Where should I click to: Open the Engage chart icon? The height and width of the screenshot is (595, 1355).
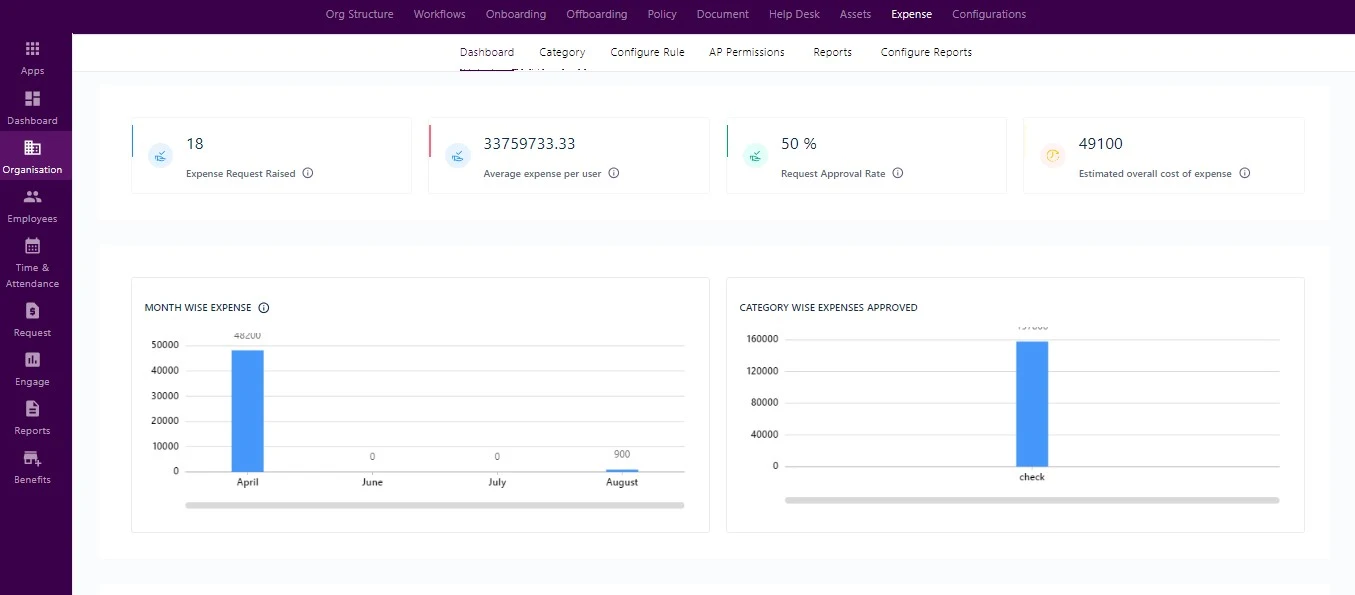pos(32,360)
